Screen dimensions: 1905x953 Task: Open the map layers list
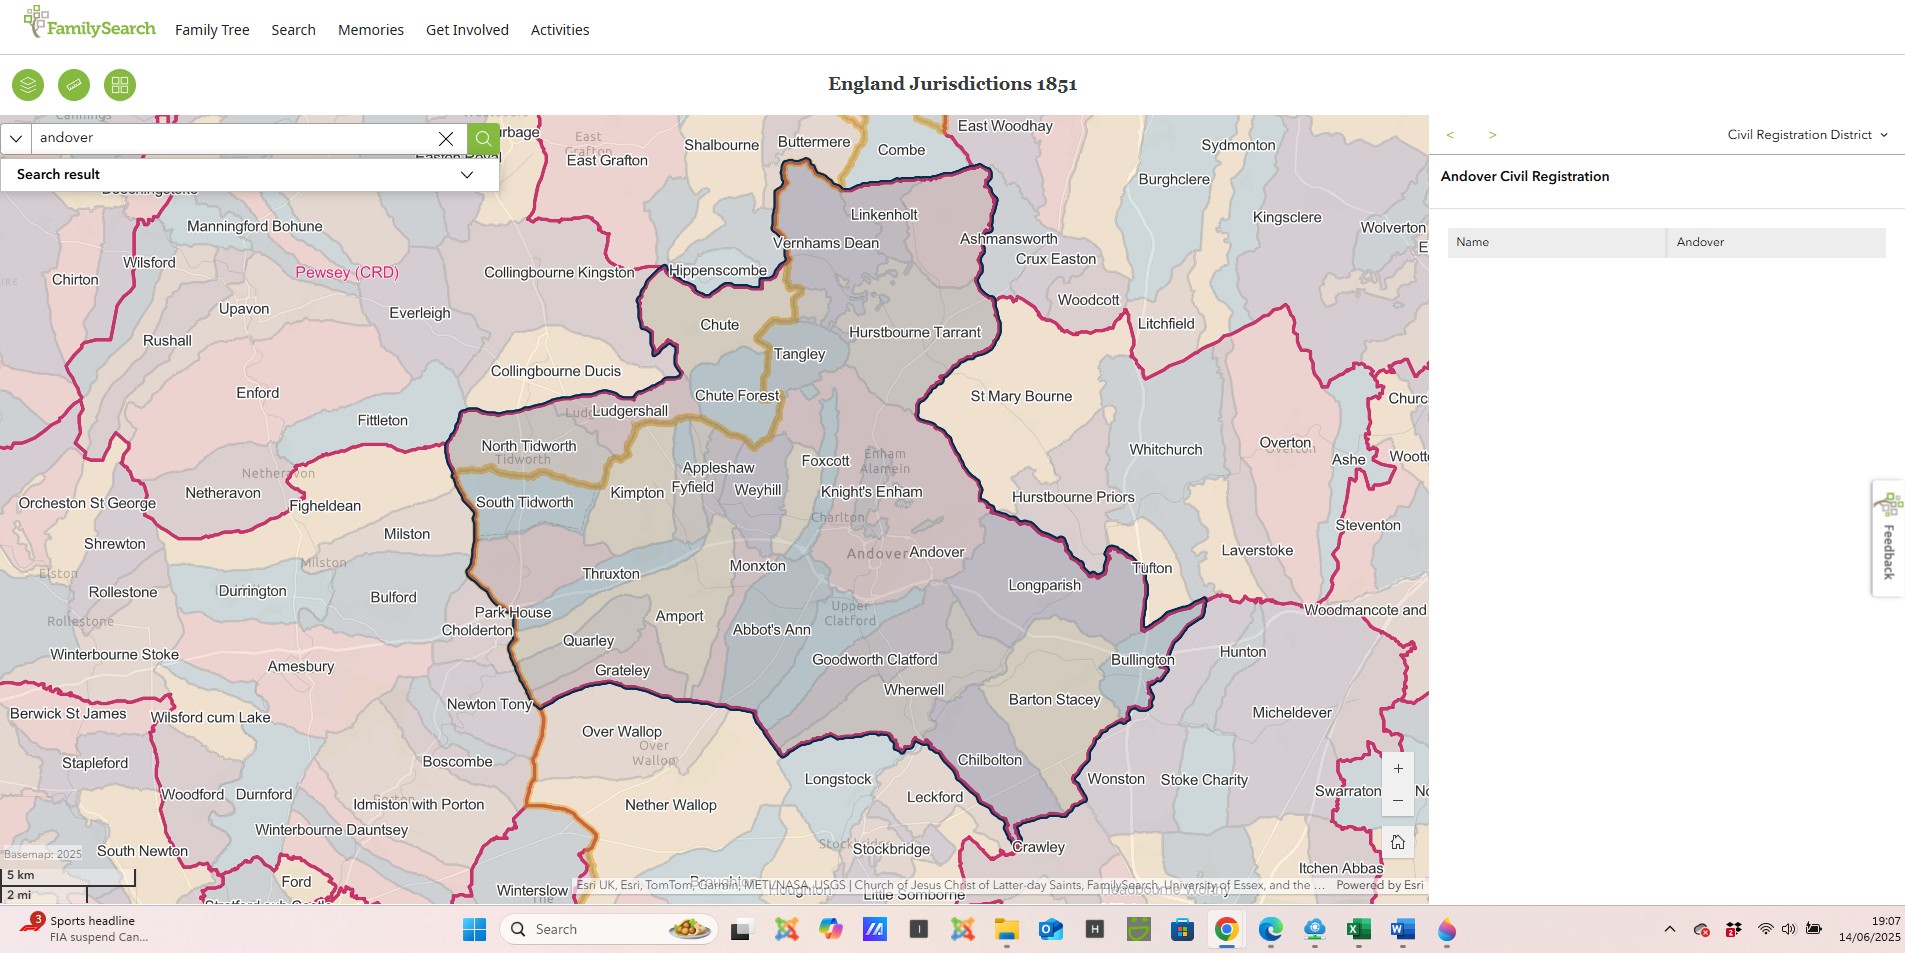coord(28,85)
